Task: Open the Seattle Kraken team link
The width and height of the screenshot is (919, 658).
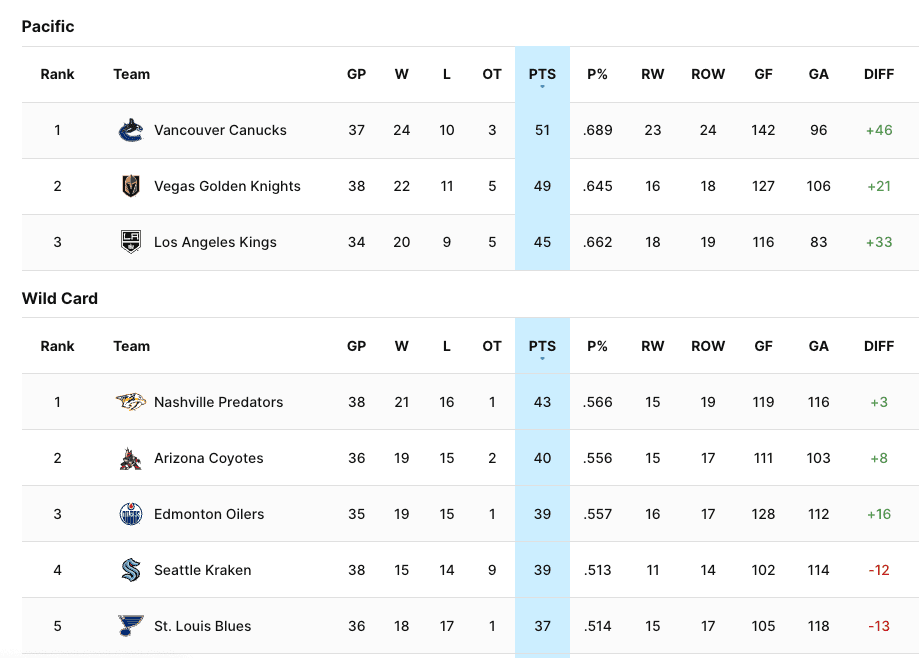Action: (x=202, y=570)
